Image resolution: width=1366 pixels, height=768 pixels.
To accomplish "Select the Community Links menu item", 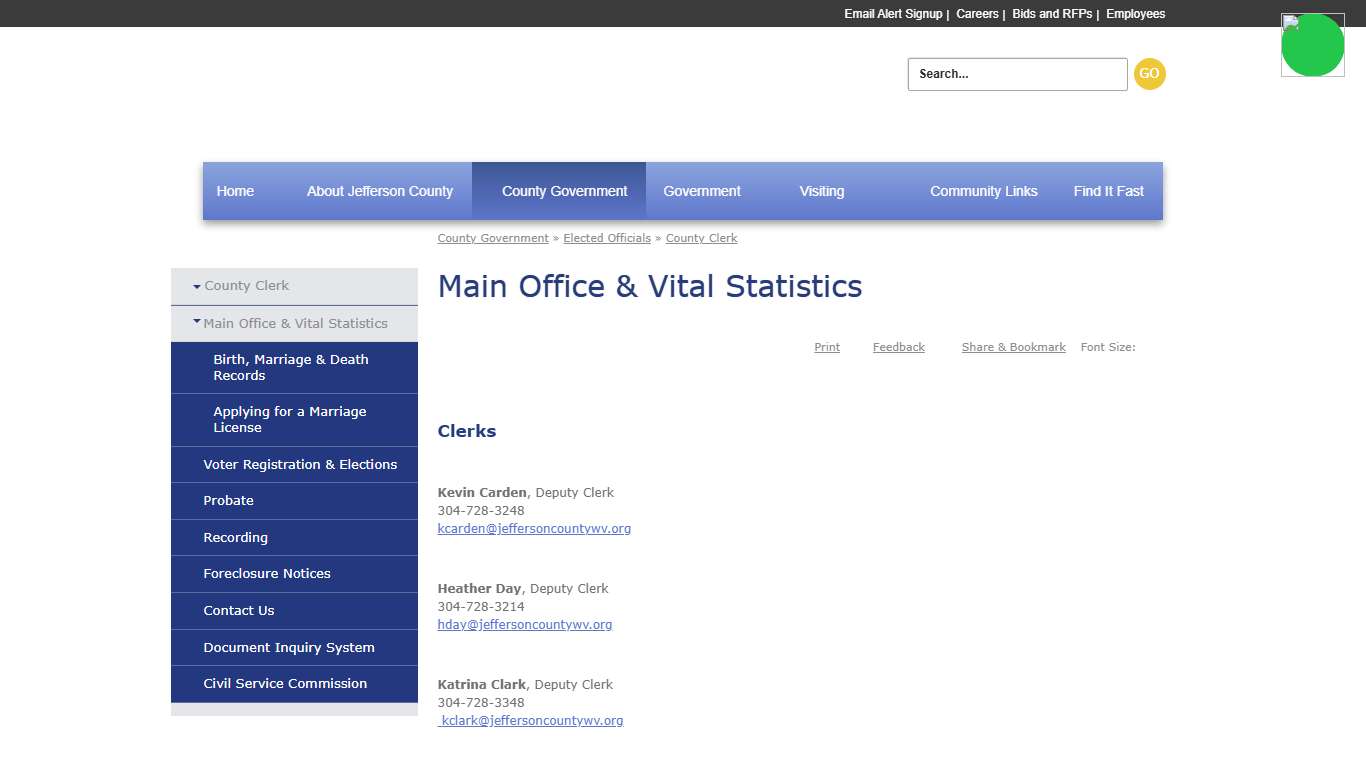I will 983,191.
